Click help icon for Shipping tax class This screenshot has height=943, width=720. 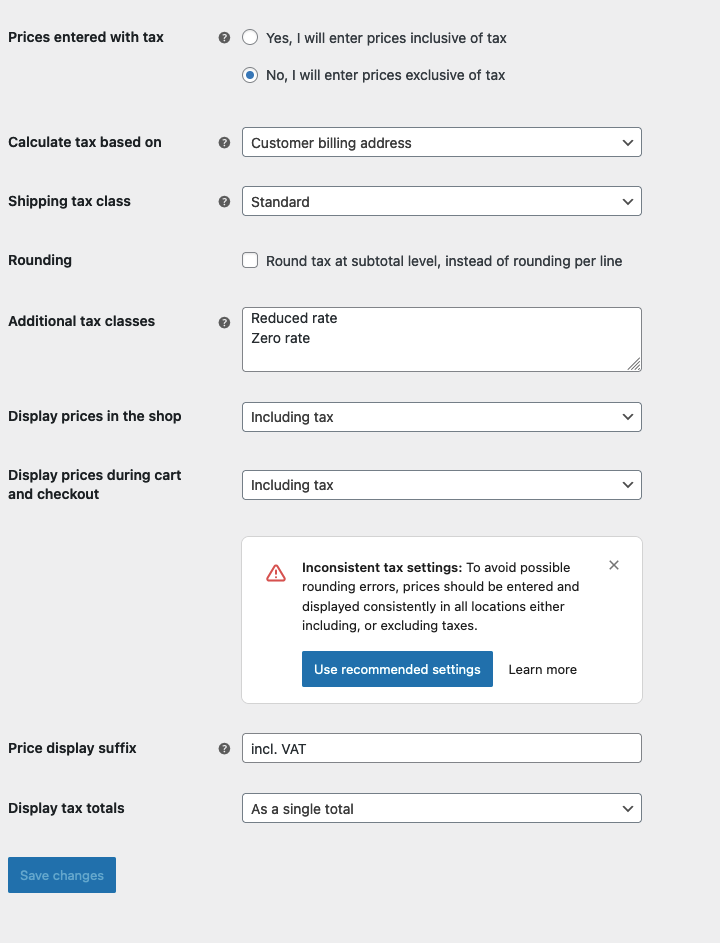[224, 201]
